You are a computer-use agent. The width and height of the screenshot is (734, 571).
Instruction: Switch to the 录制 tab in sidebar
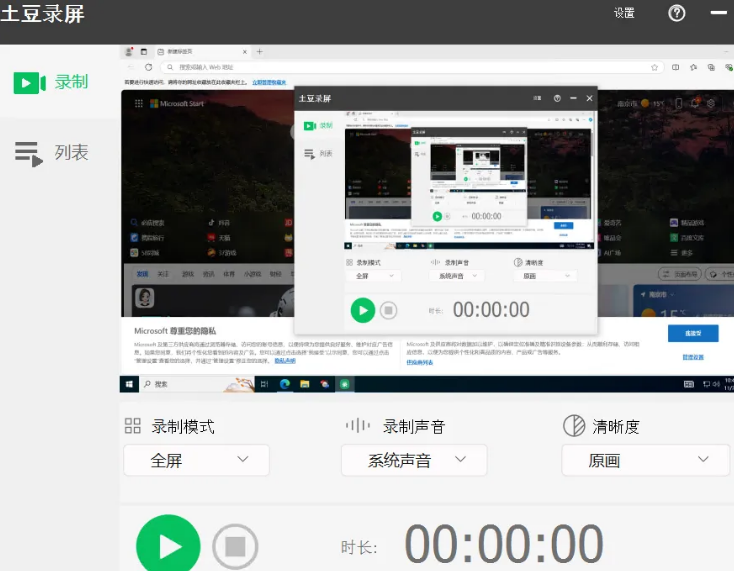53,82
